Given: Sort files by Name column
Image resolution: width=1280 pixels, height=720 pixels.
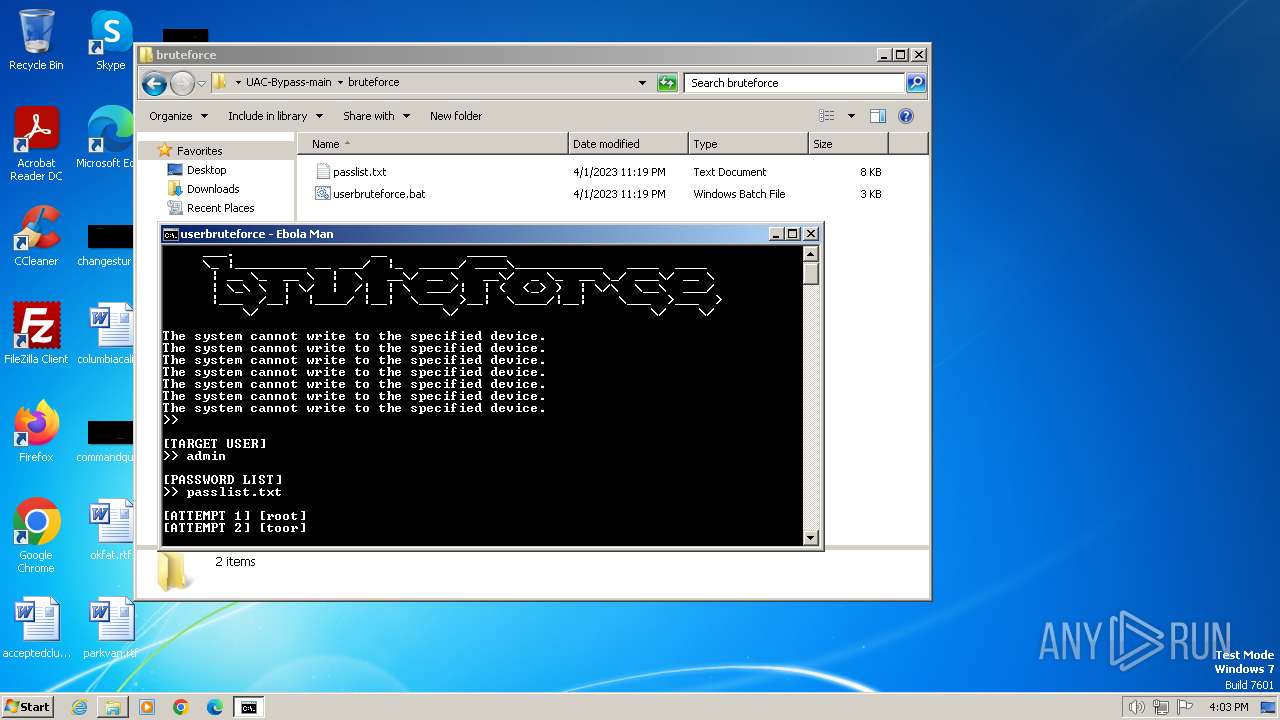Looking at the screenshot, I should (x=432, y=144).
